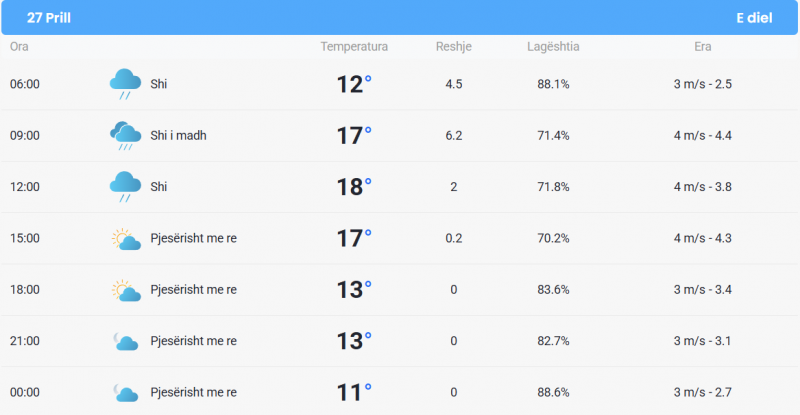This screenshot has width=800, height=415.
Task: Click the moon cloud icon at 00:00
Action: tap(126, 393)
